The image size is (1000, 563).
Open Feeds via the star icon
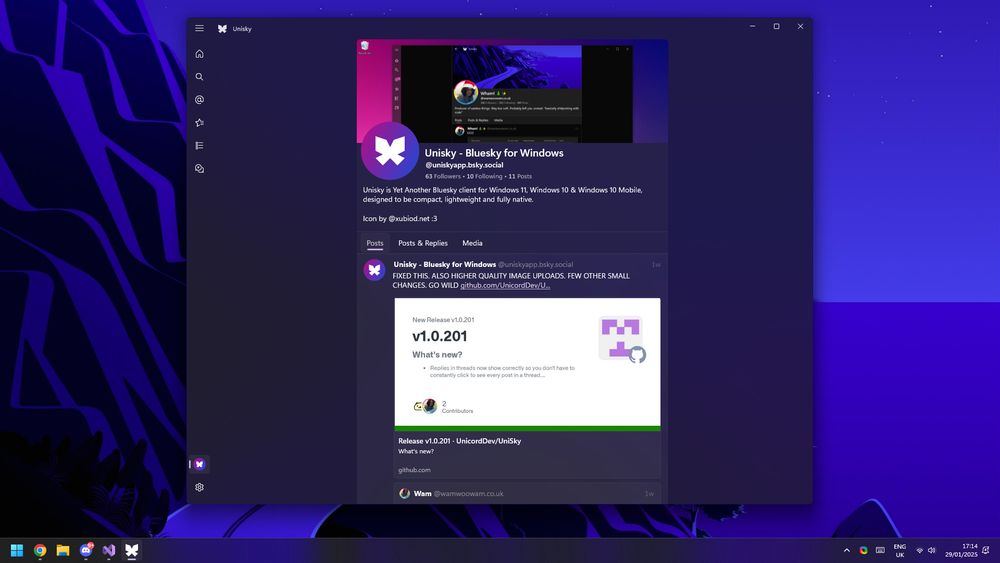[200, 123]
